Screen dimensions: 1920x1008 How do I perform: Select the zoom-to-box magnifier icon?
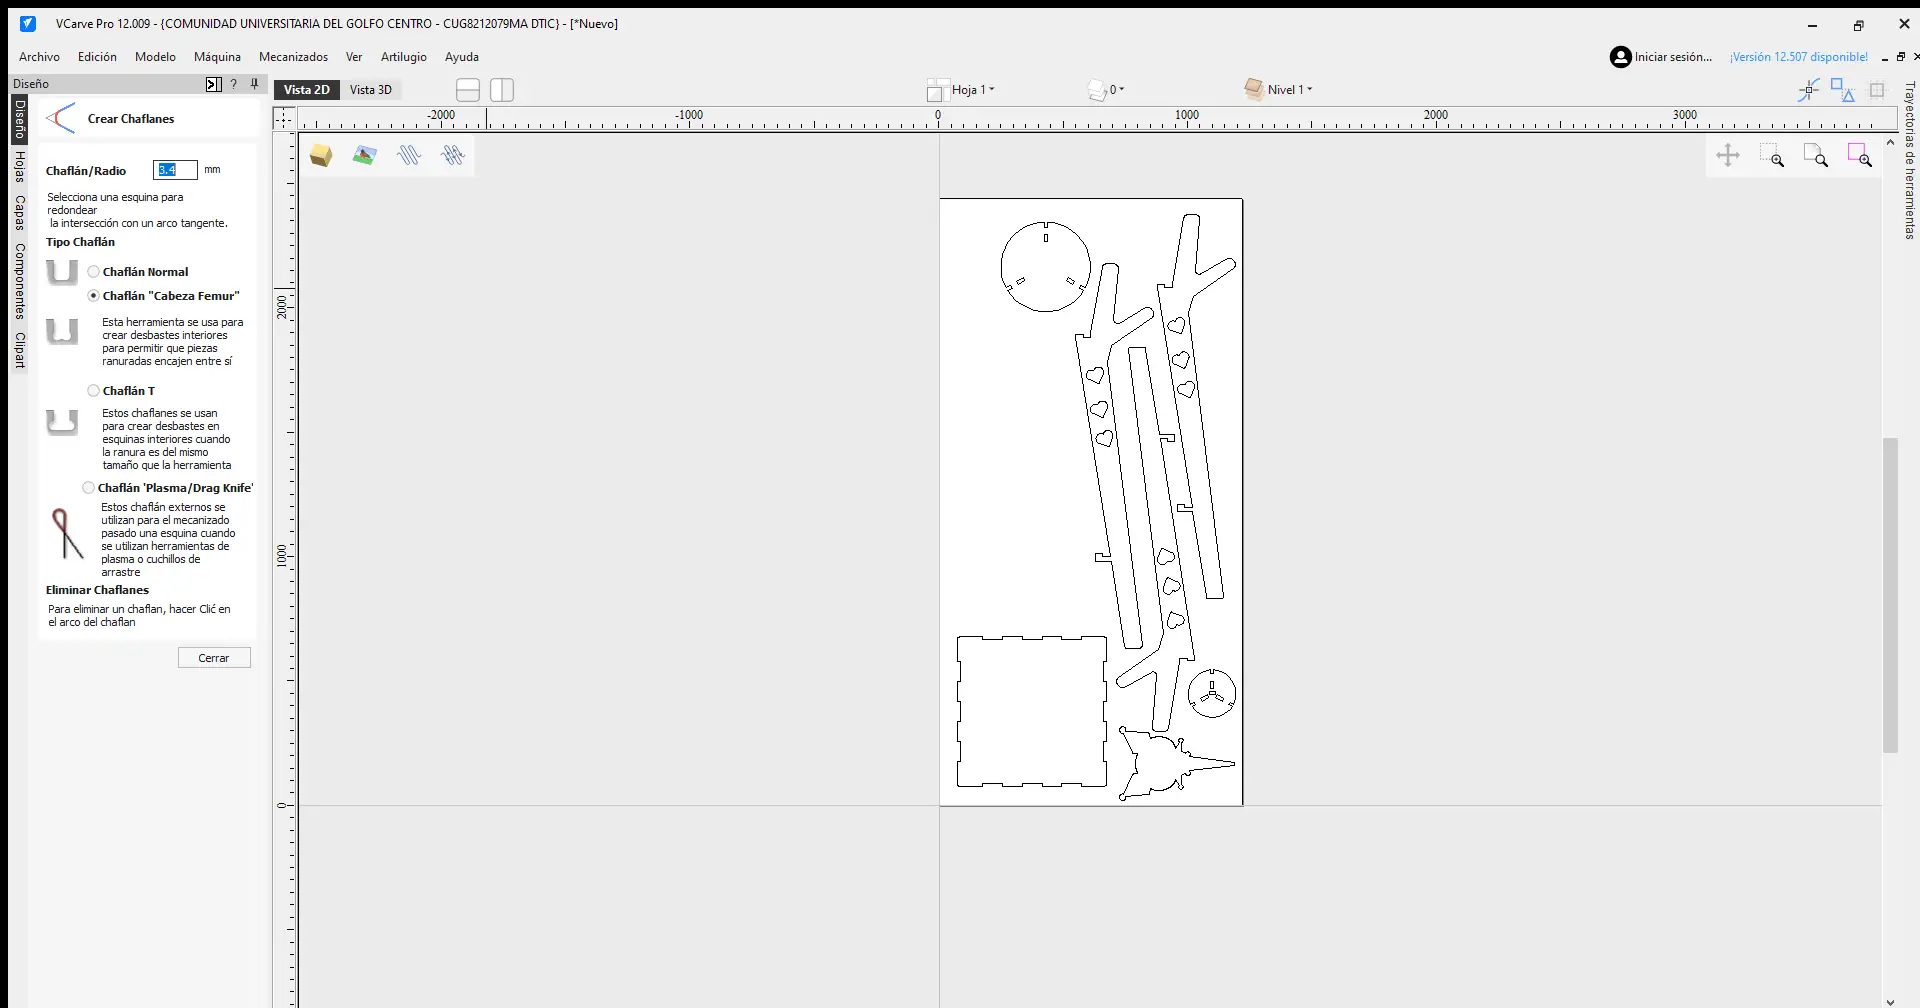click(x=1772, y=155)
